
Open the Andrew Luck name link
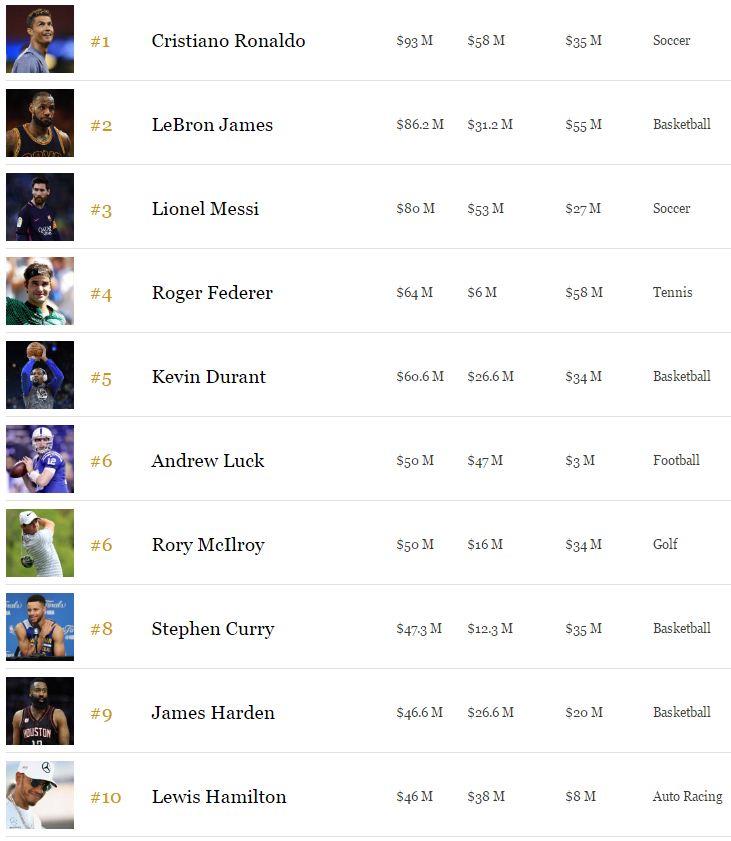[208, 461]
